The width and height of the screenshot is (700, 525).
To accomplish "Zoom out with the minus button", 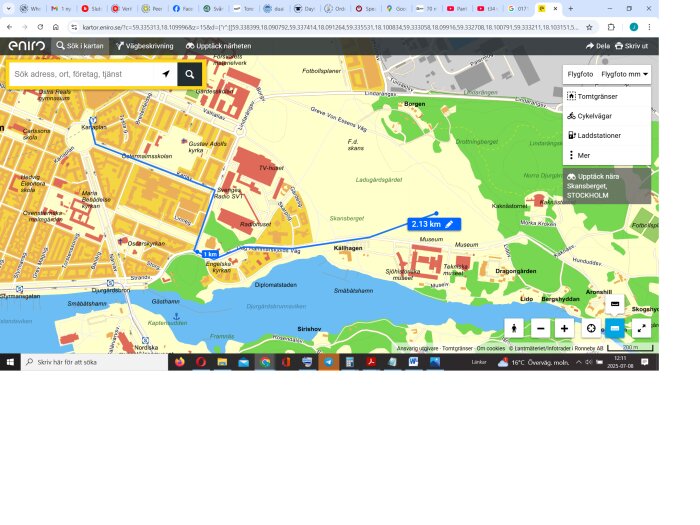I will click(541, 329).
